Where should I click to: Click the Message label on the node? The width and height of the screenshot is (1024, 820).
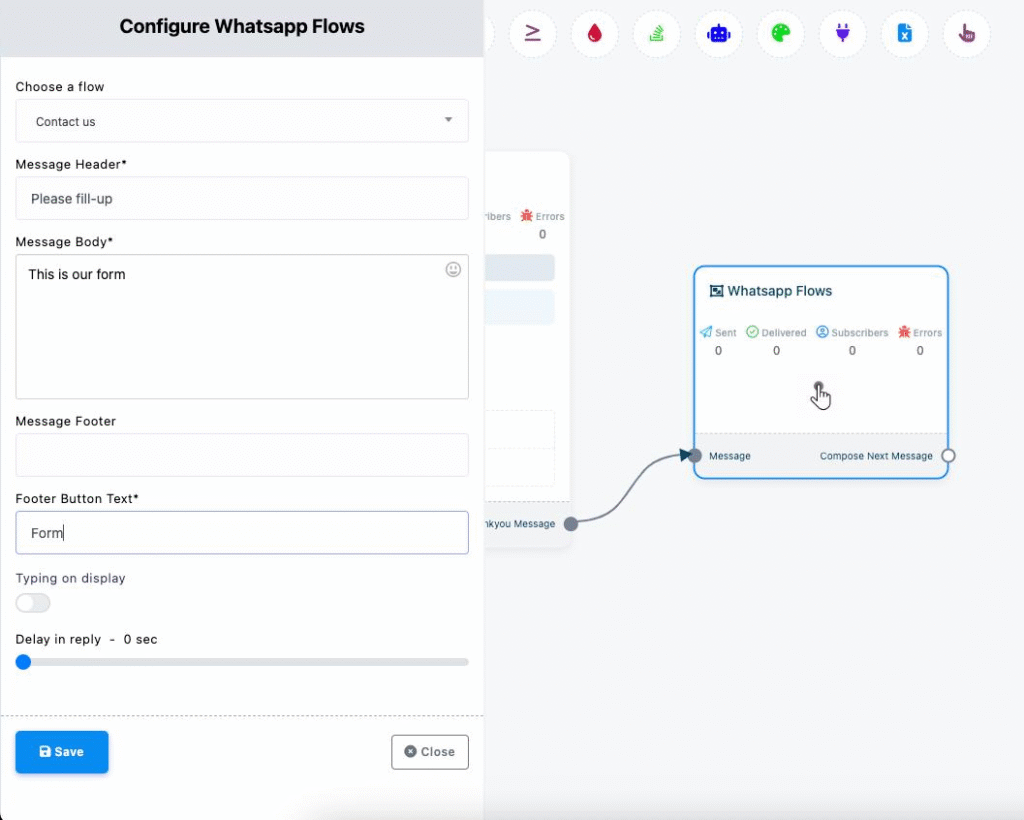729,456
